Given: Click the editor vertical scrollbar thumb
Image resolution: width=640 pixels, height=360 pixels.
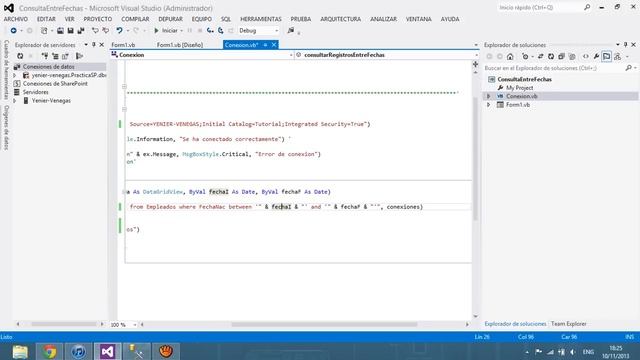Looking at the screenshot, I should point(476,159).
